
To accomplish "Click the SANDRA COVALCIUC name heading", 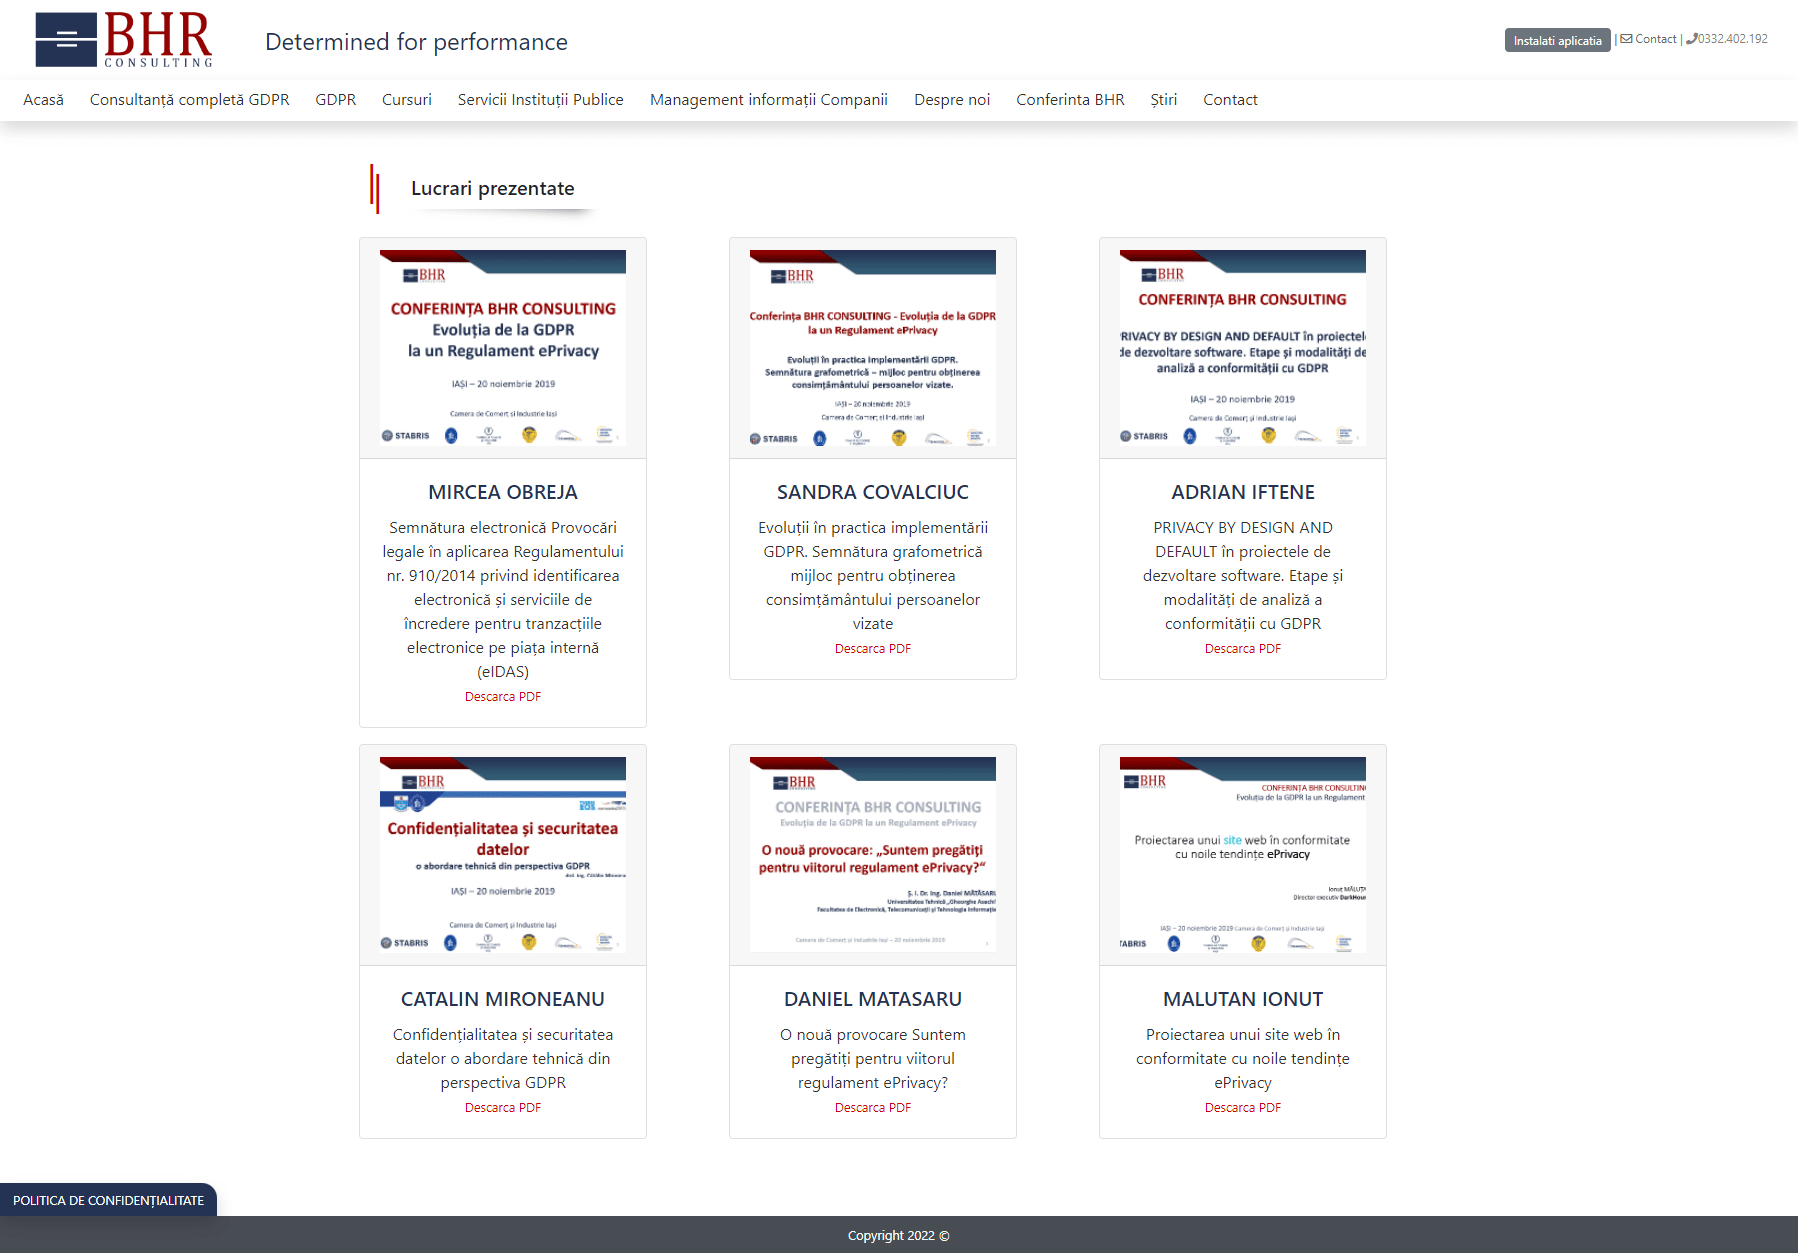I will [873, 492].
